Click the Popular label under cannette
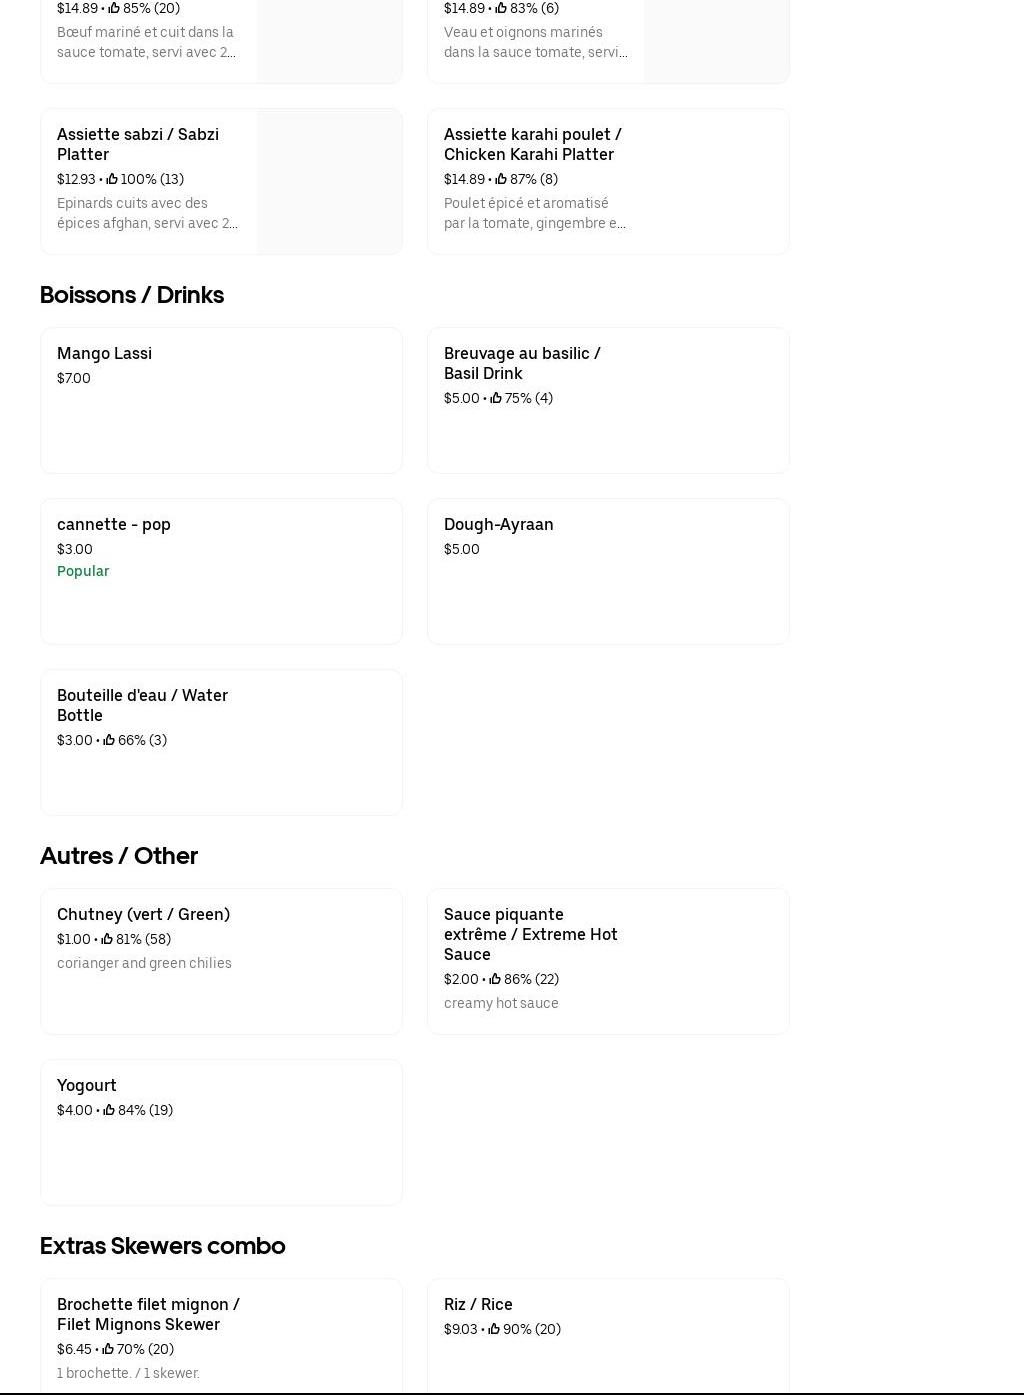Image resolution: width=1024 pixels, height=1395 pixels. coord(83,572)
